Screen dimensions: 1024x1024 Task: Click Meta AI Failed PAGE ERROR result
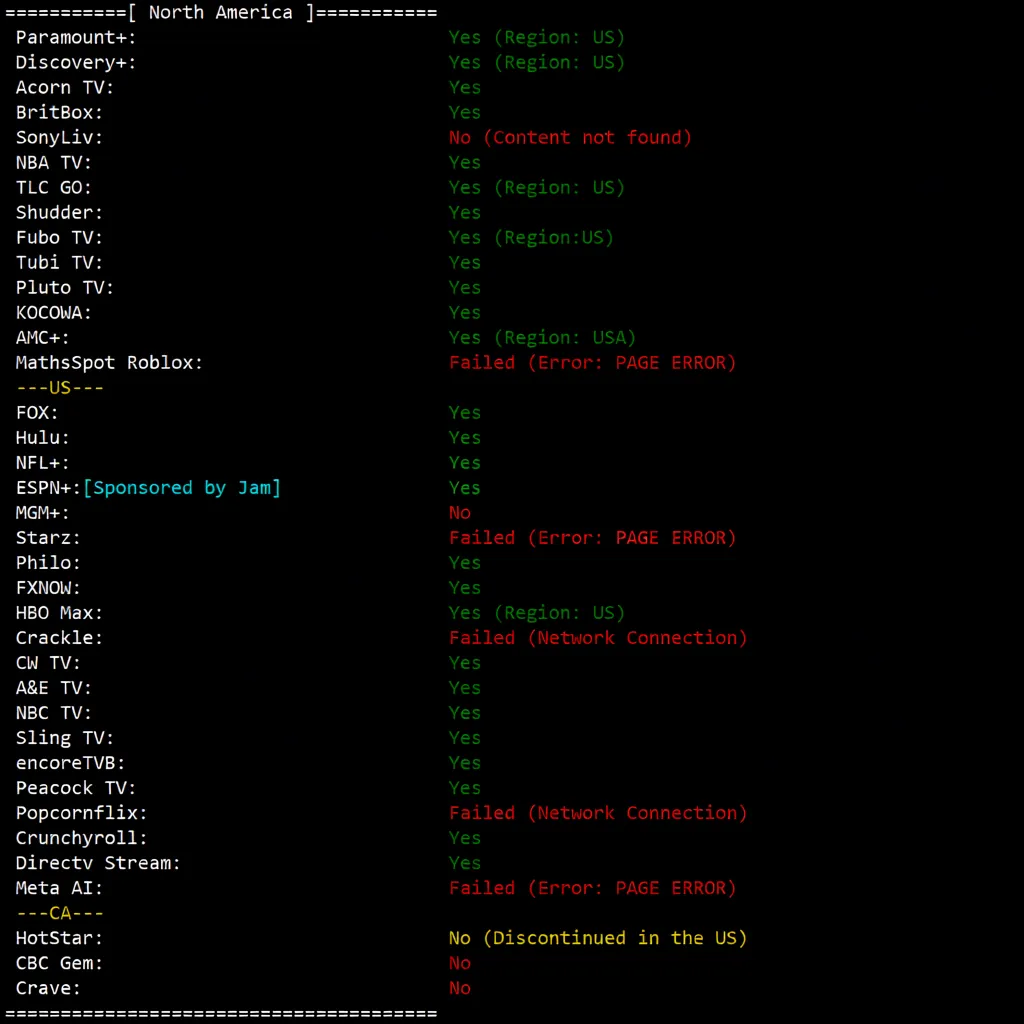coord(592,888)
